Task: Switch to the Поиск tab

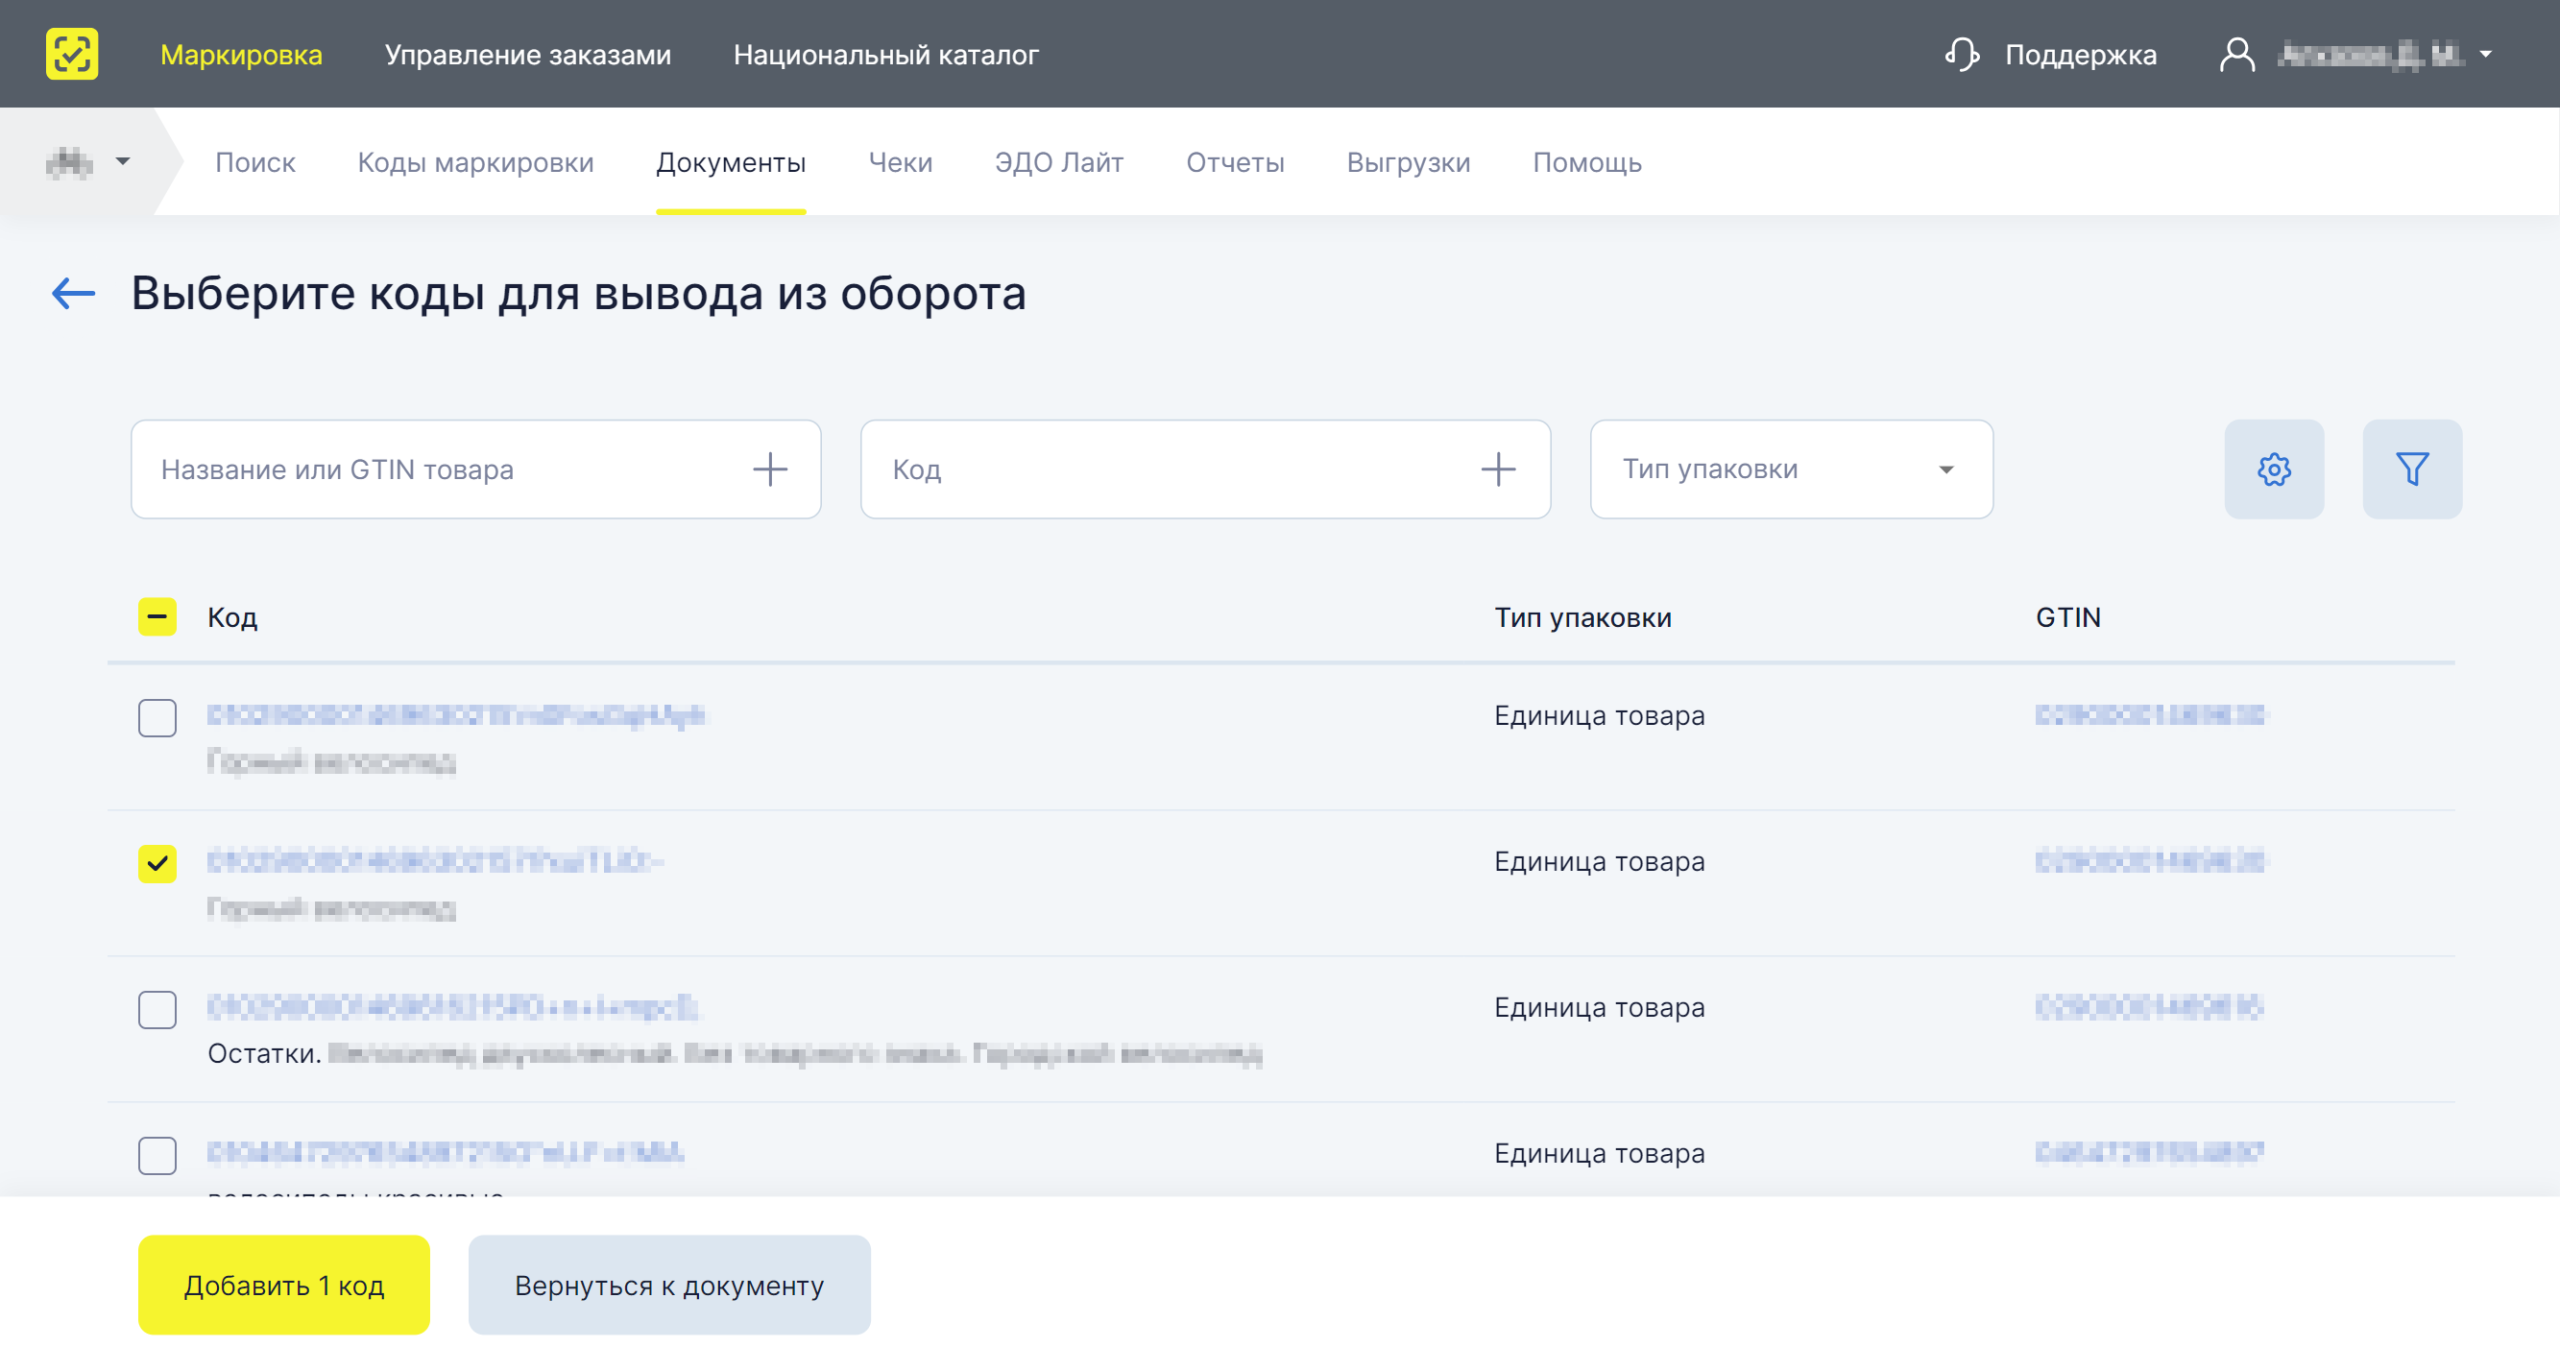Action: click(255, 162)
